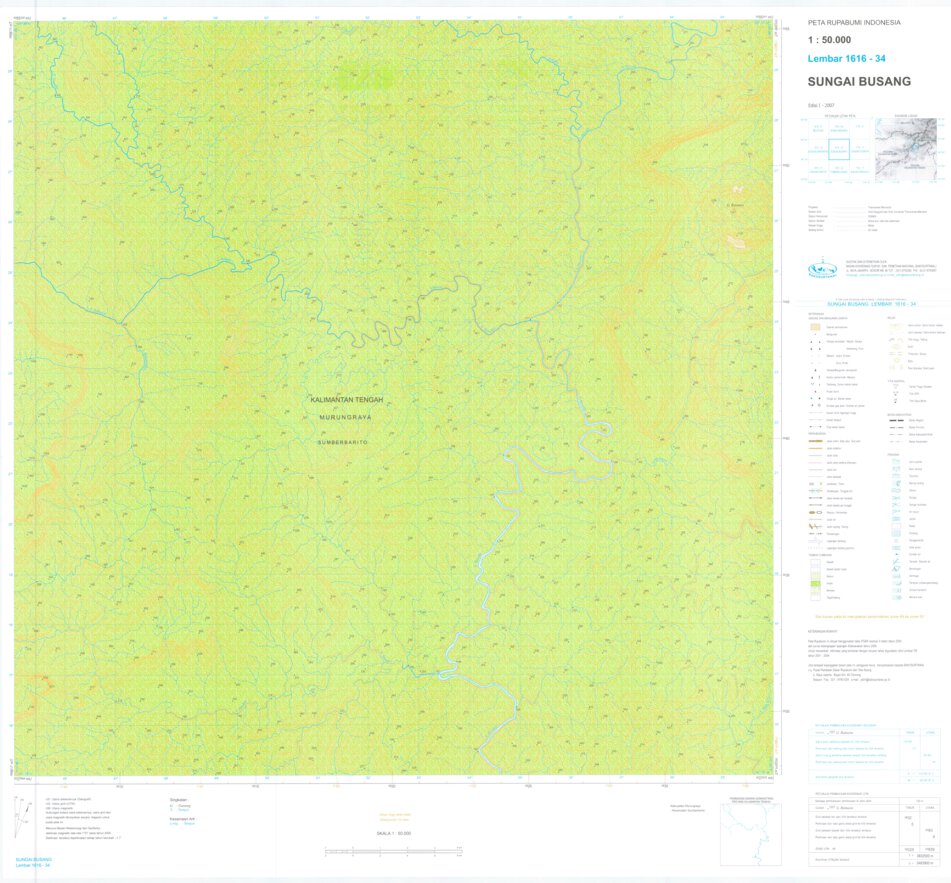Viewport: 951px width, 883px height.
Task: Click the contour line legend symbol
Action: click(892, 325)
